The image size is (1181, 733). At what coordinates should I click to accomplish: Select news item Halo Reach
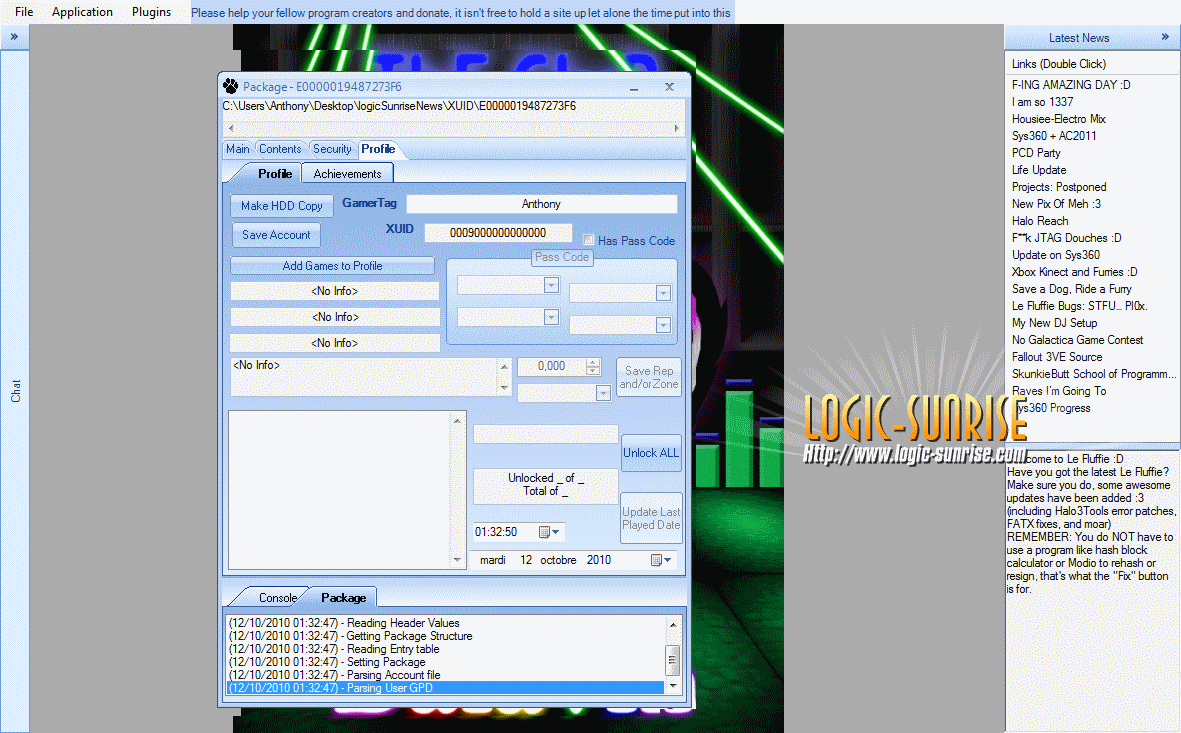1039,221
